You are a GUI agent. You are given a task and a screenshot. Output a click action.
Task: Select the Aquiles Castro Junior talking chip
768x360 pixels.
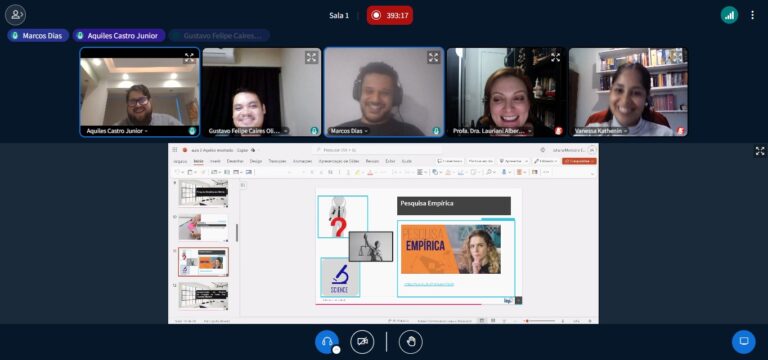click(x=119, y=36)
